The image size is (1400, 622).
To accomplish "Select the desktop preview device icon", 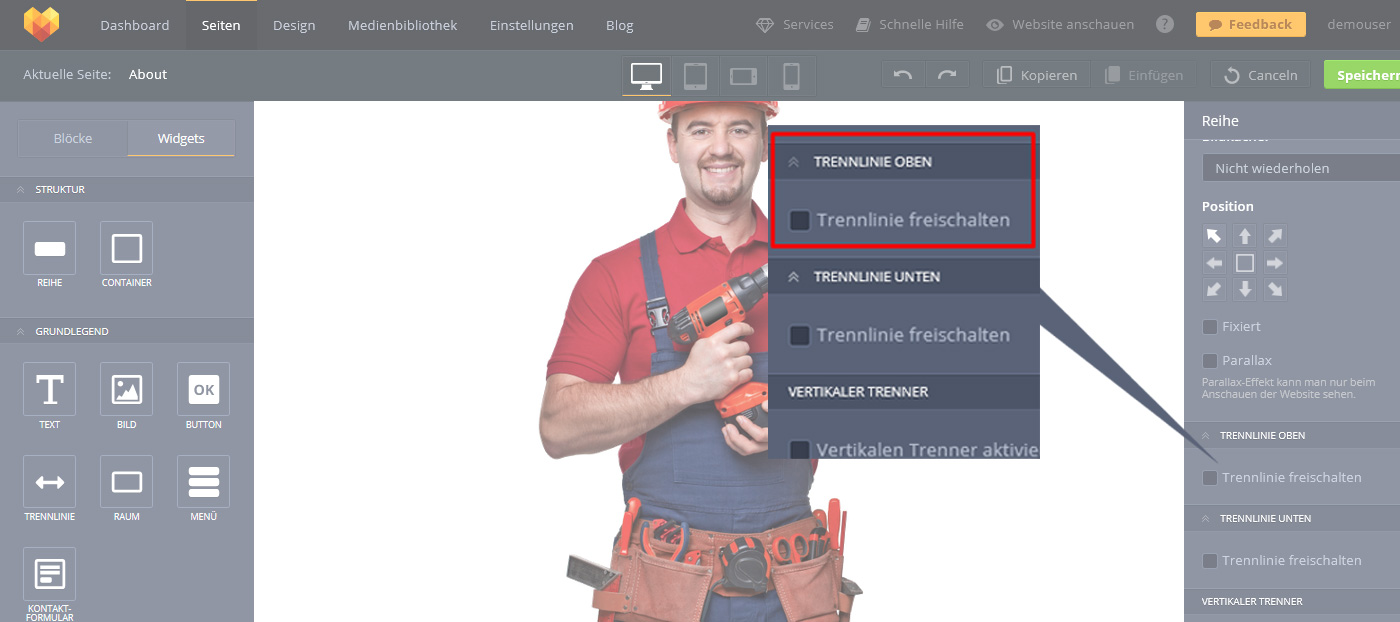I will tap(646, 76).
